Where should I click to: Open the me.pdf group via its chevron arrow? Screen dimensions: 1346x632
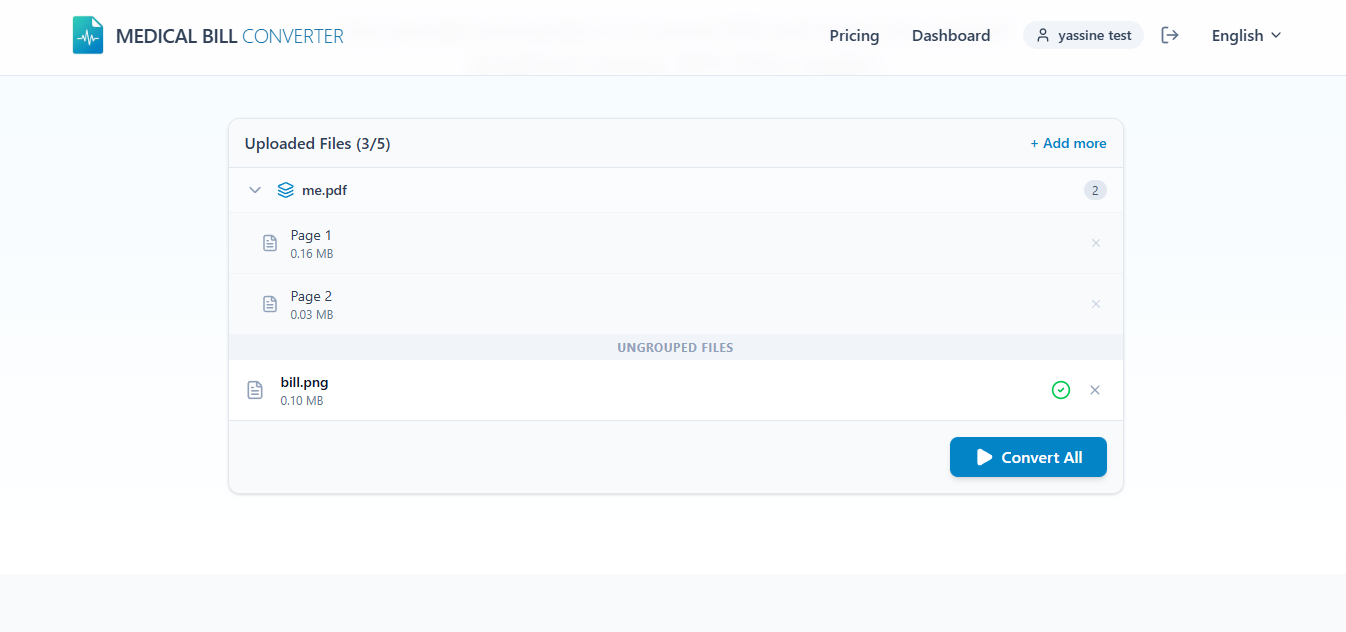tap(255, 189)
